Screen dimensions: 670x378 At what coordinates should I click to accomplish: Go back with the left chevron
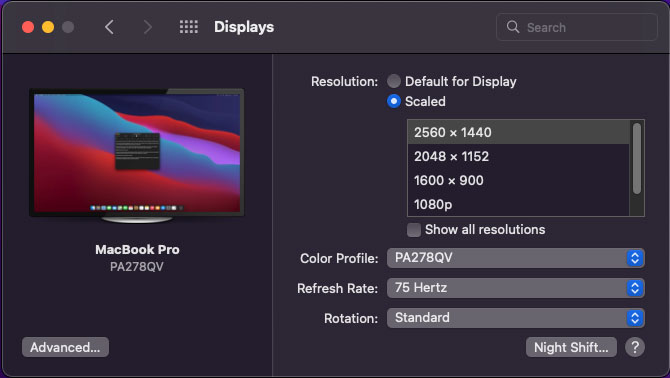click(109, 27)
